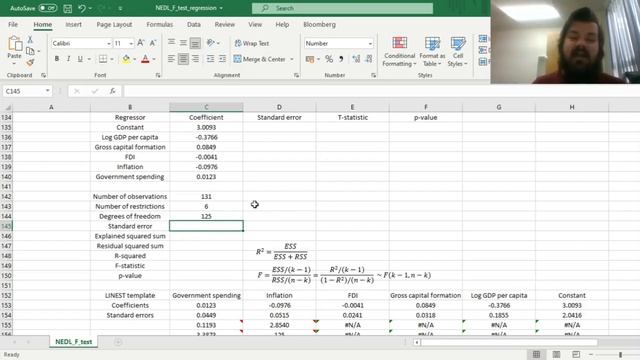Screen dimensions: 640x360
Task: Open the Bloomberg tab
Action: click(320, 24)
